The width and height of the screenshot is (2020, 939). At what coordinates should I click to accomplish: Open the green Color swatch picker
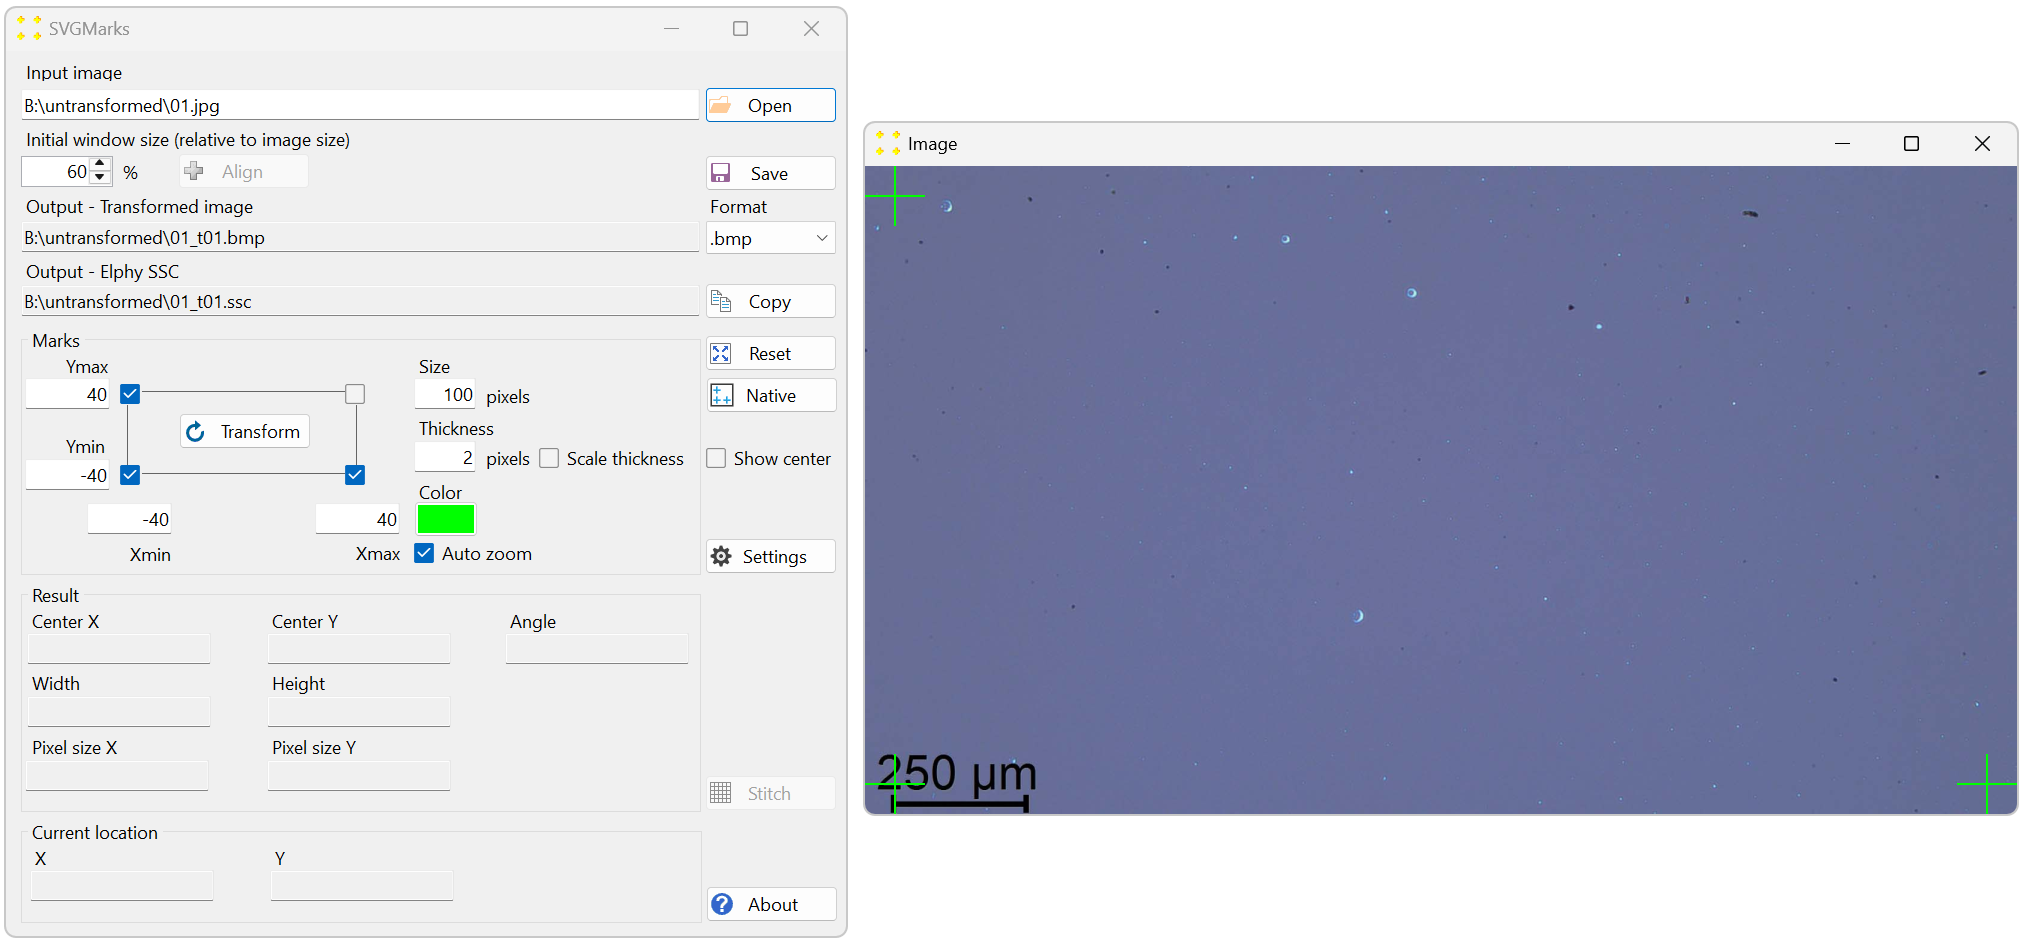click(446, 519)
